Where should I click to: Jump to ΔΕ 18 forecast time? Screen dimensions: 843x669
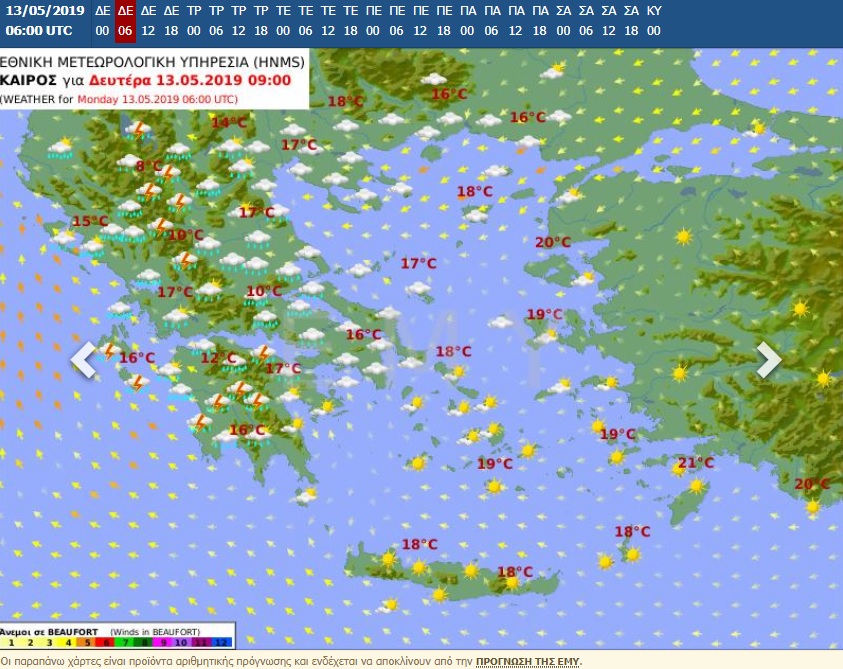coord(171,21)
